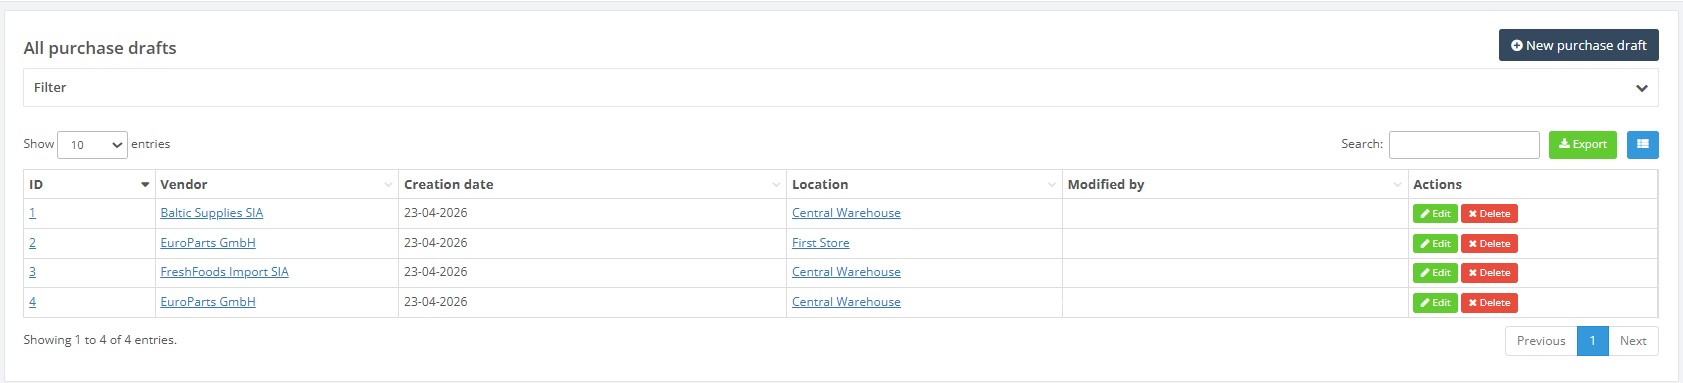Click the New purchase draft button
This screenshot has height=383, width=1683.
[x=1578, y=45]
